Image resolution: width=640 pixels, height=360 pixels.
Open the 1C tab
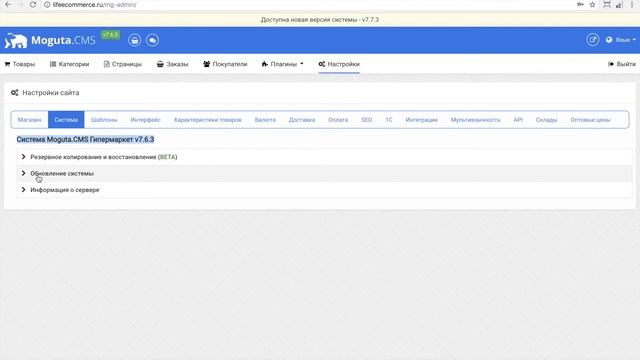389,120
